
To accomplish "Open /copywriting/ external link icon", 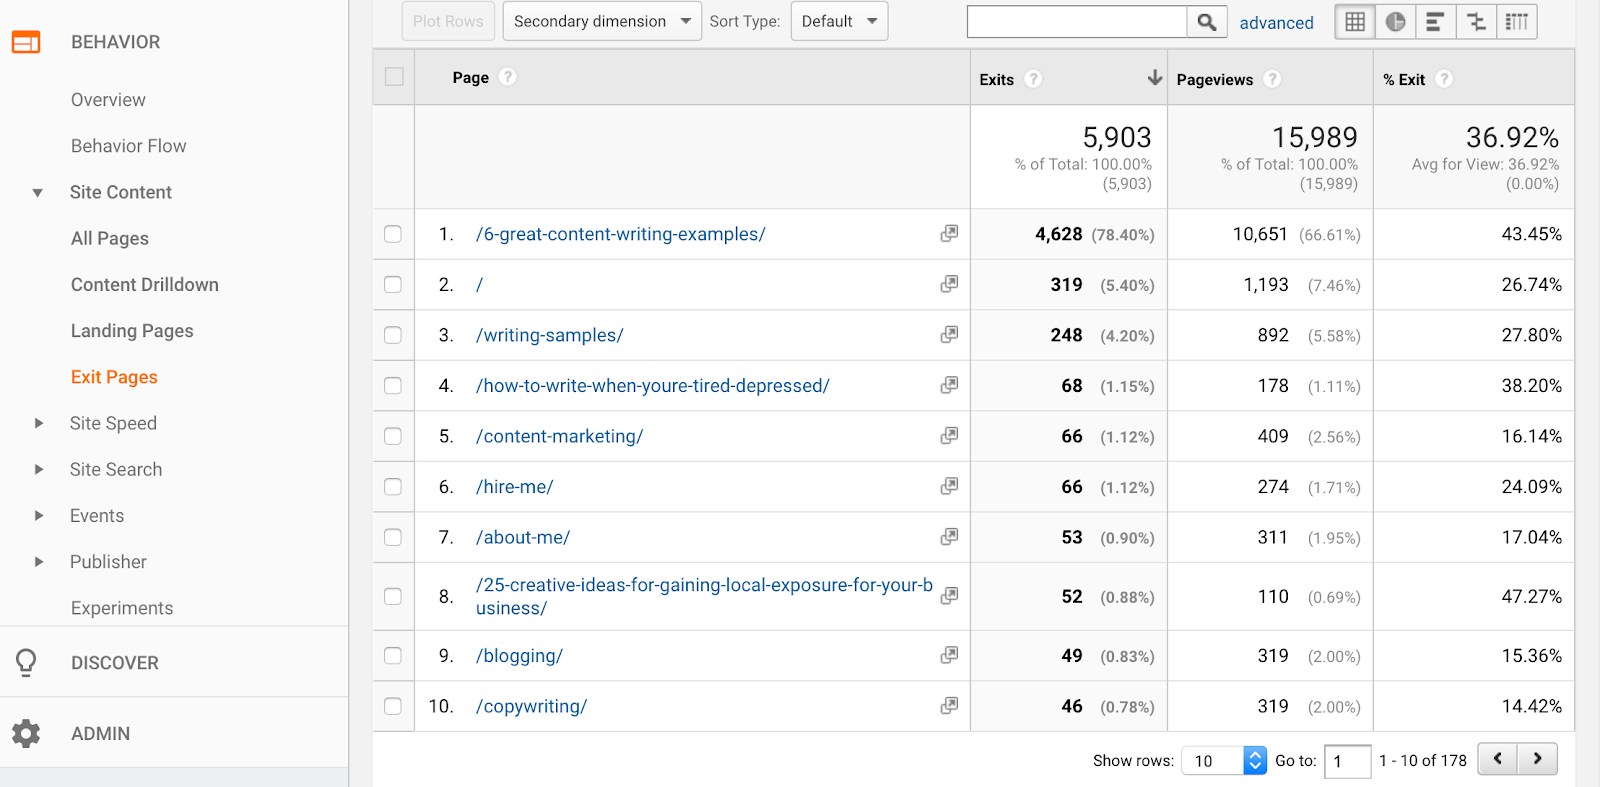I will (949, 705).
